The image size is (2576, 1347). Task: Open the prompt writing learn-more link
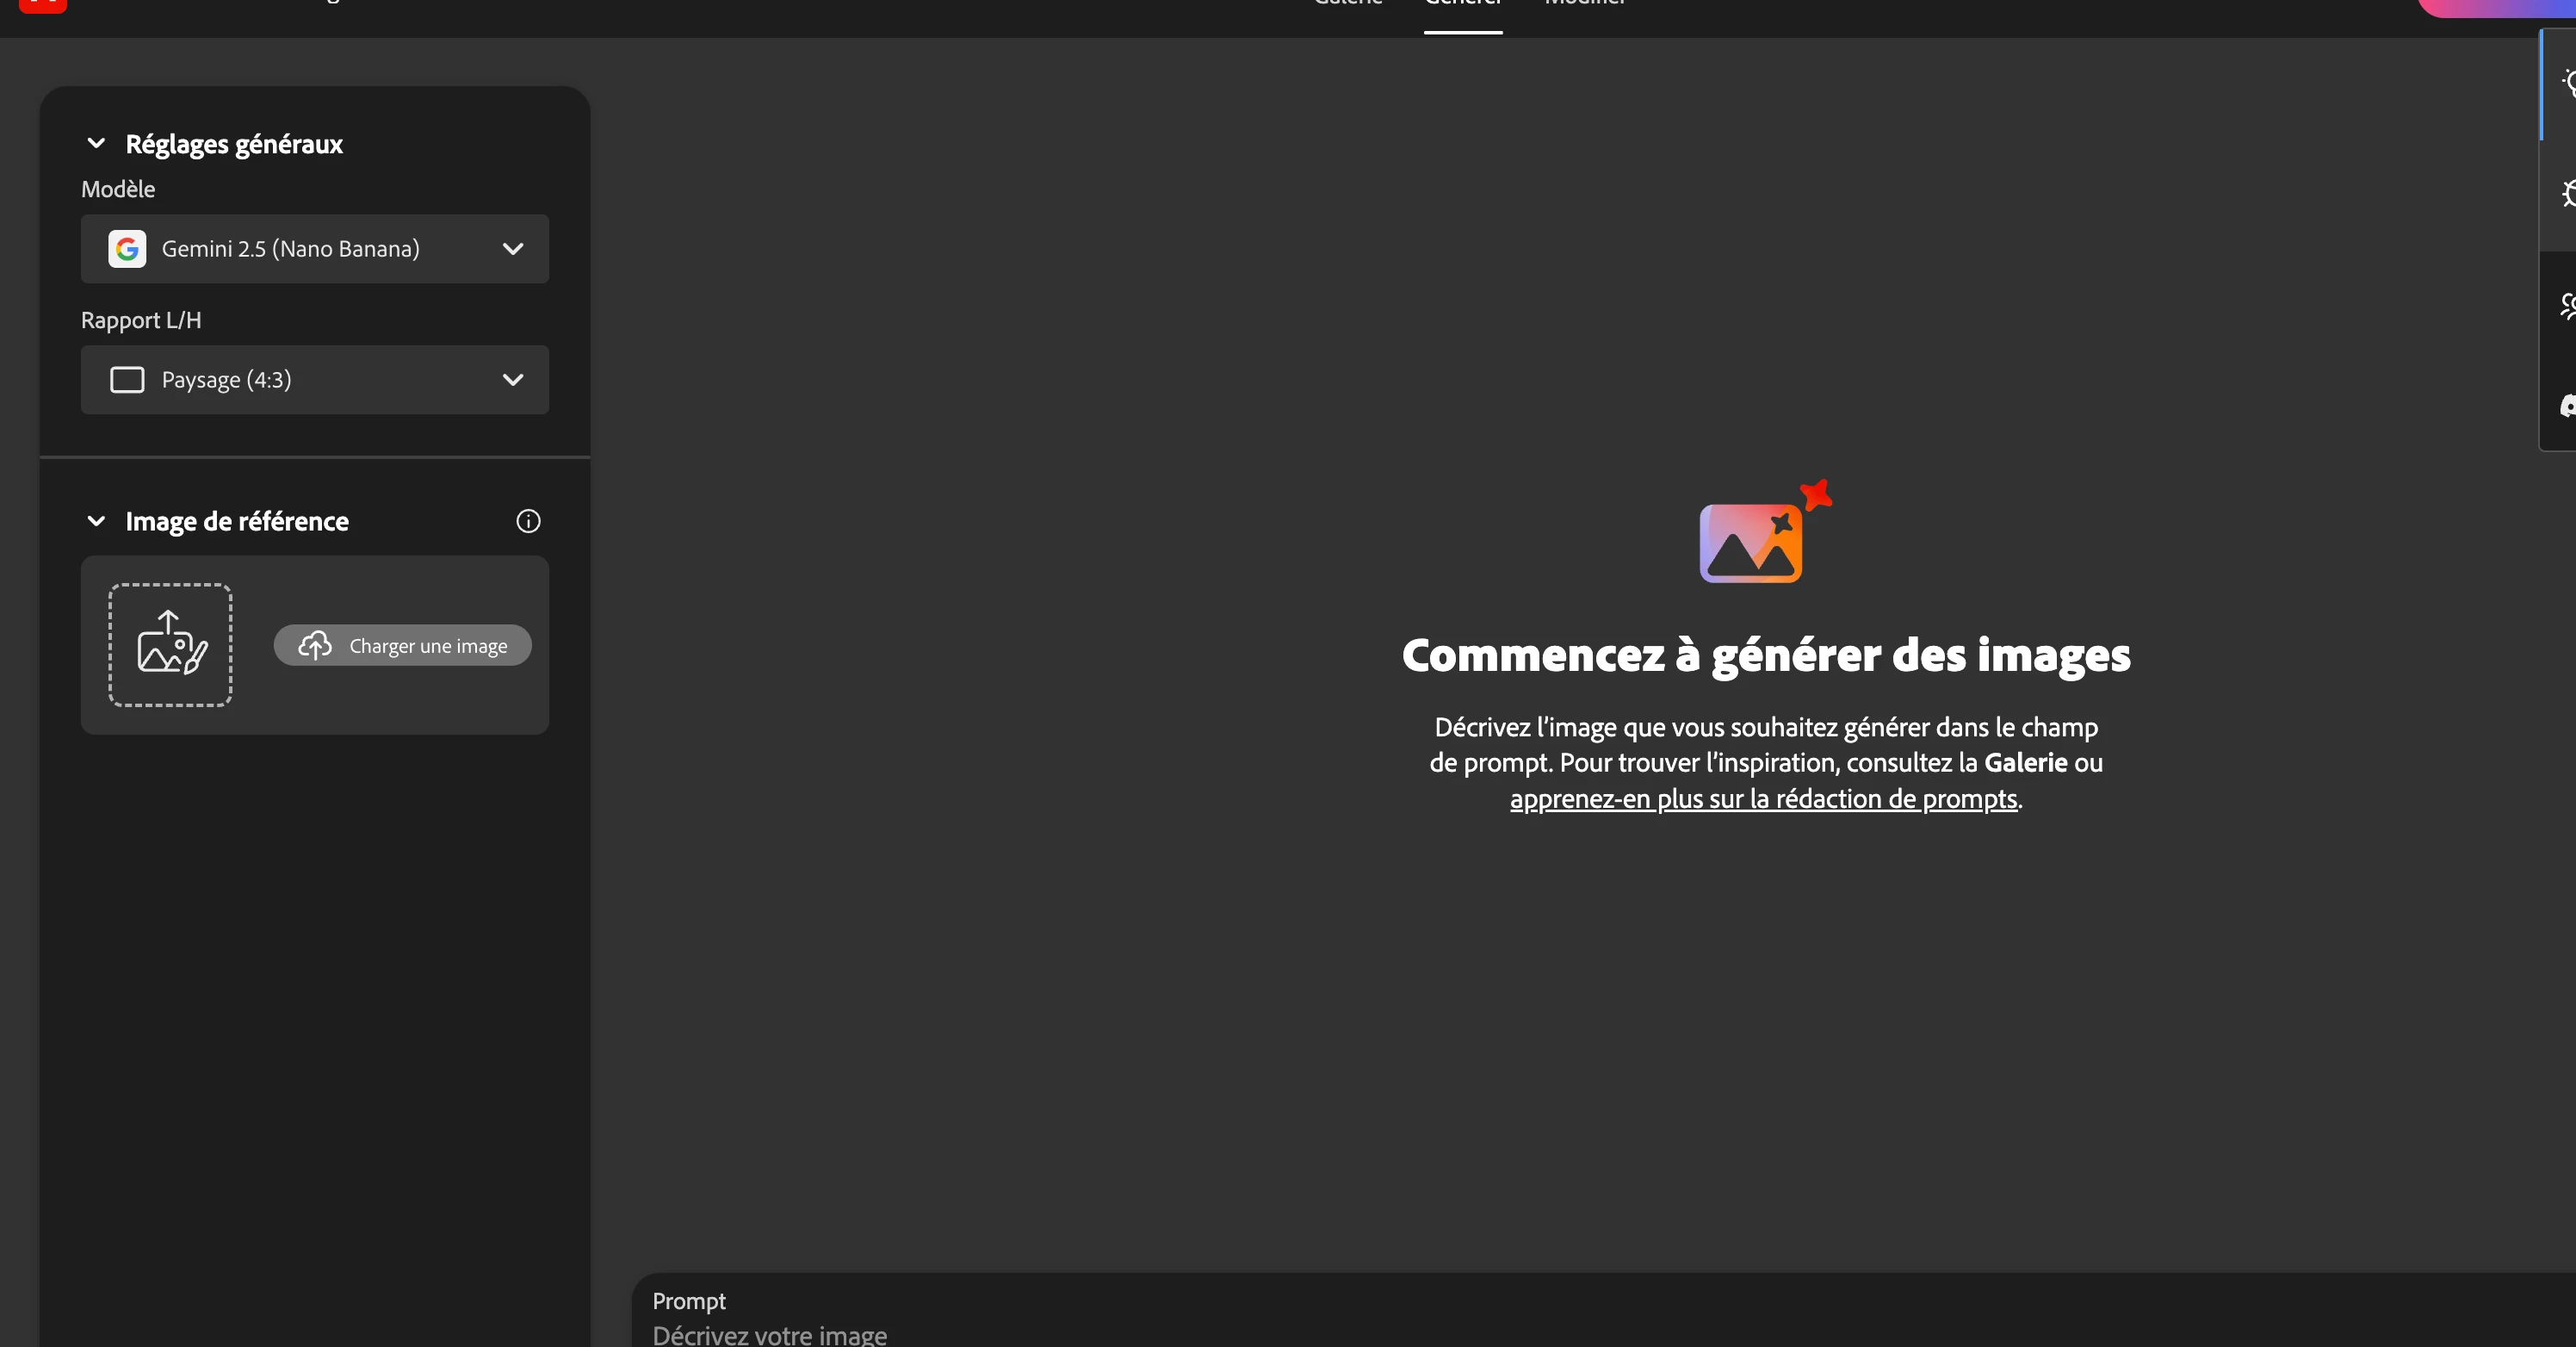(1763, 799)
